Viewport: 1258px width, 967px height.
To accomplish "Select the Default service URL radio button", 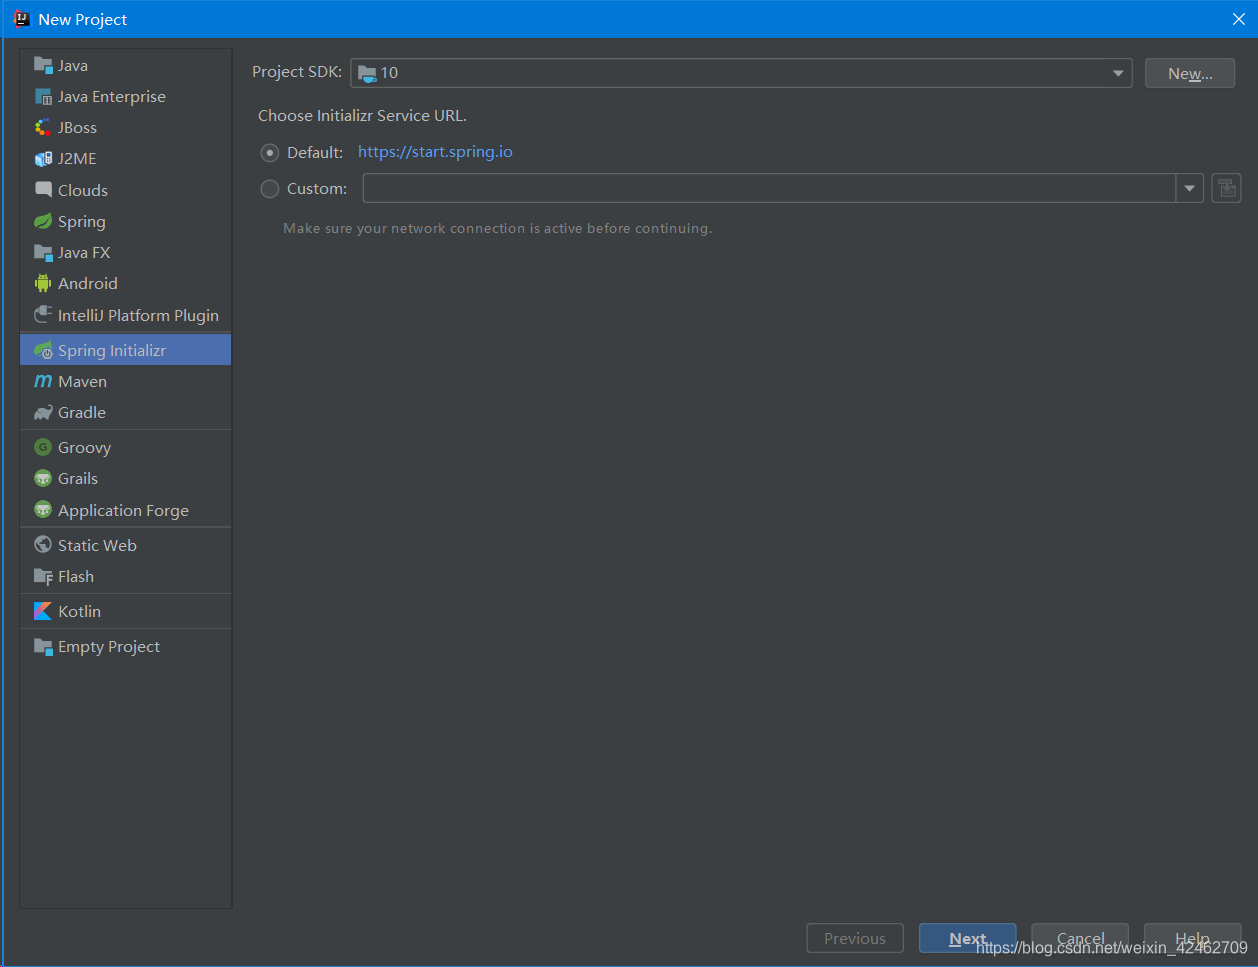I will [270, 153].
